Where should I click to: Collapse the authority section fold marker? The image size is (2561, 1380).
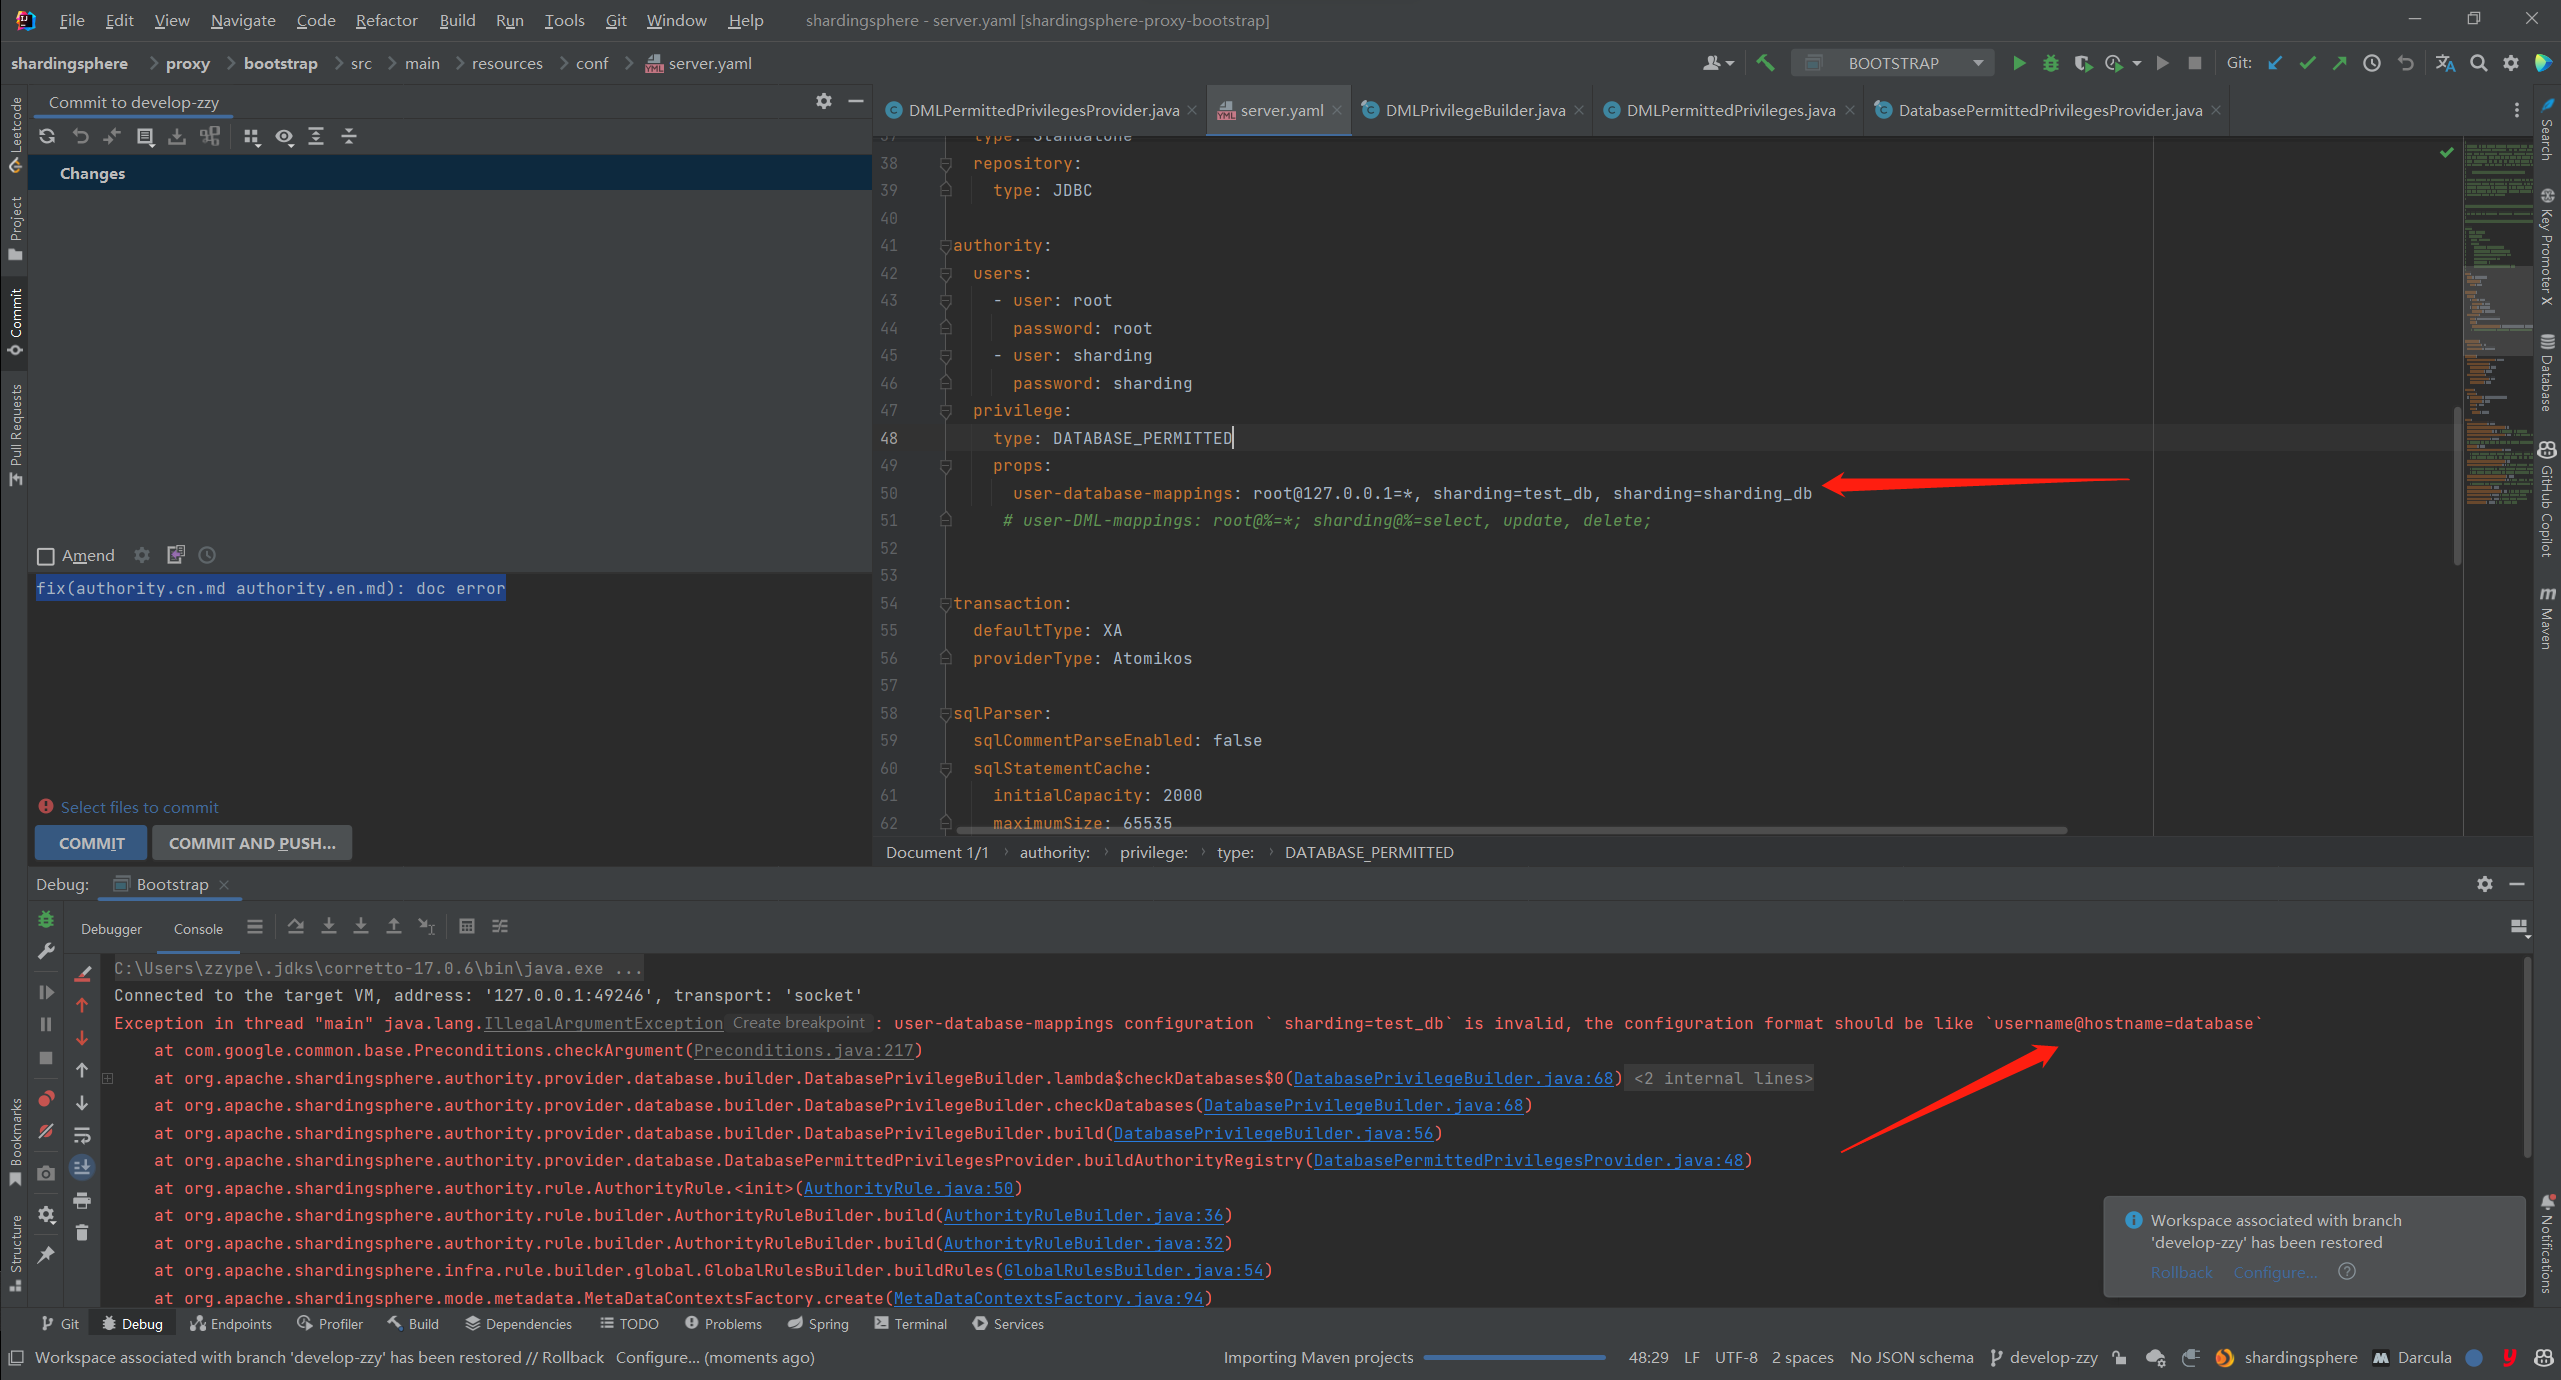coord(945,246)
